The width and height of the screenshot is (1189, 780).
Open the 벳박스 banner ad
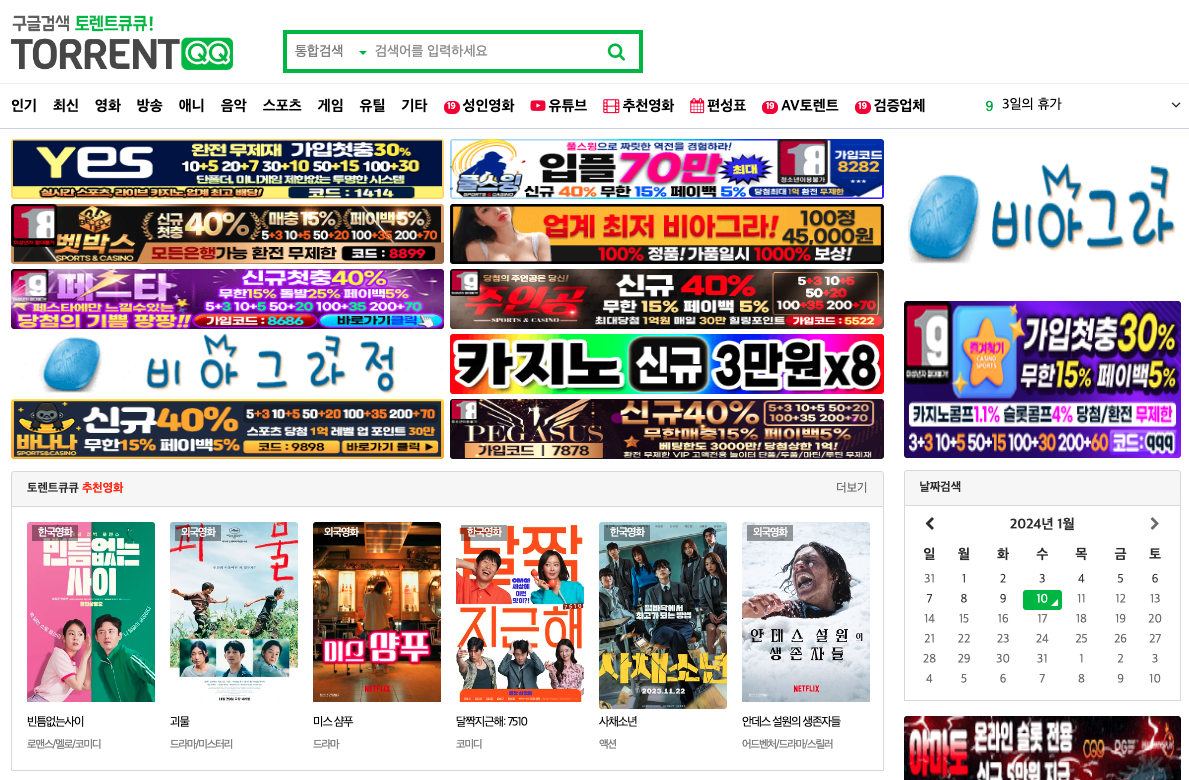[x=227, y=233]
